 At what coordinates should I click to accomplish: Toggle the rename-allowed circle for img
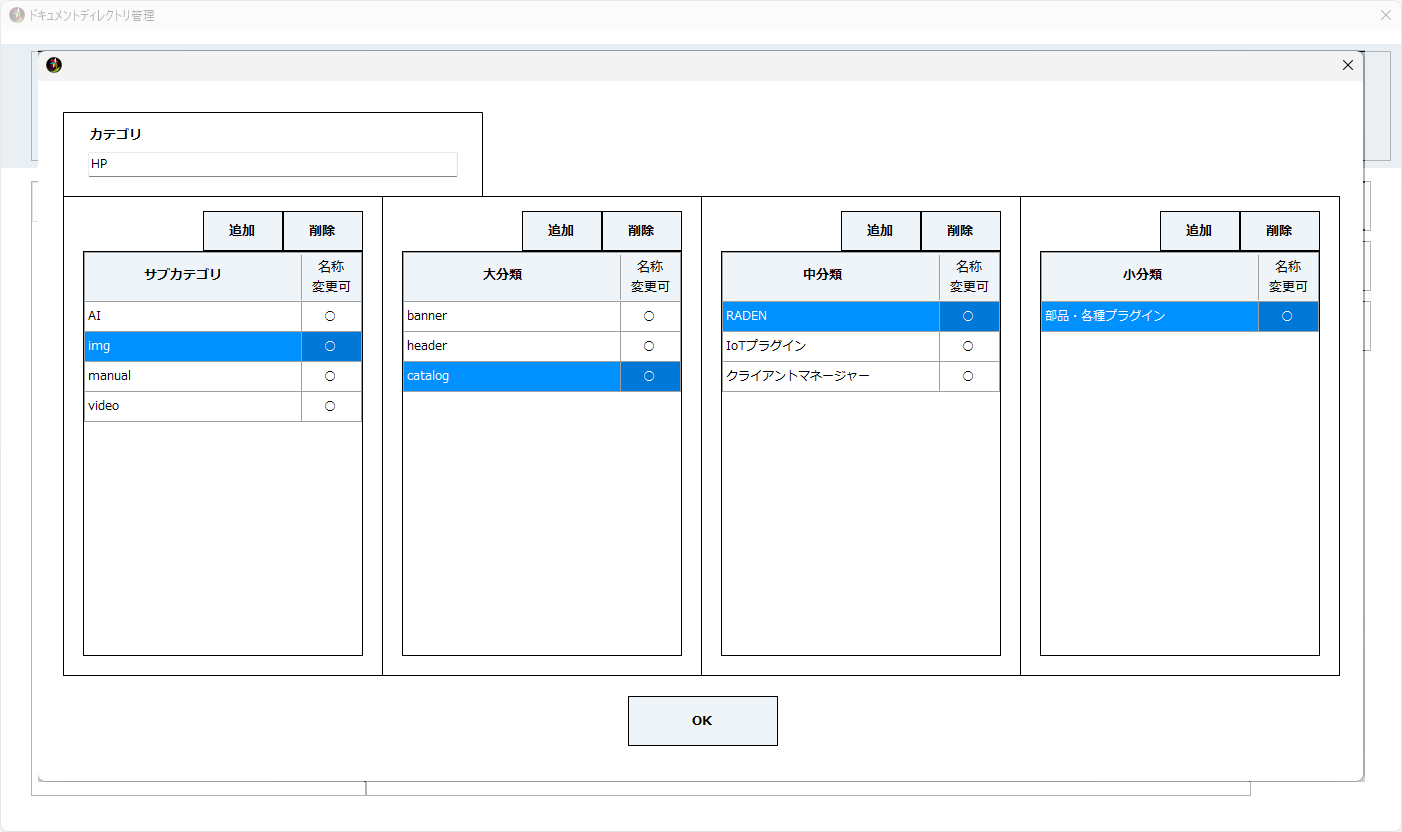pos(330,346)
